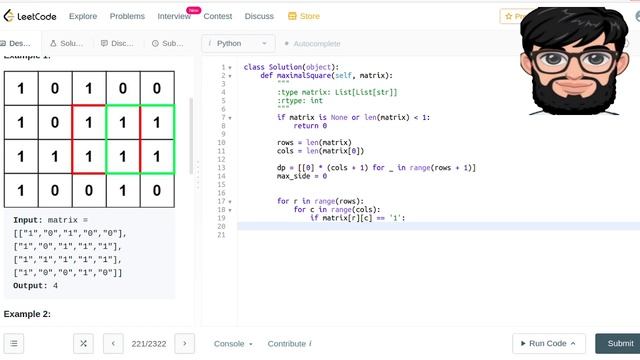The width and height of the screenshot is (640, 360).
Task: Collapse code fold at line 2
Action: [230, 76]
